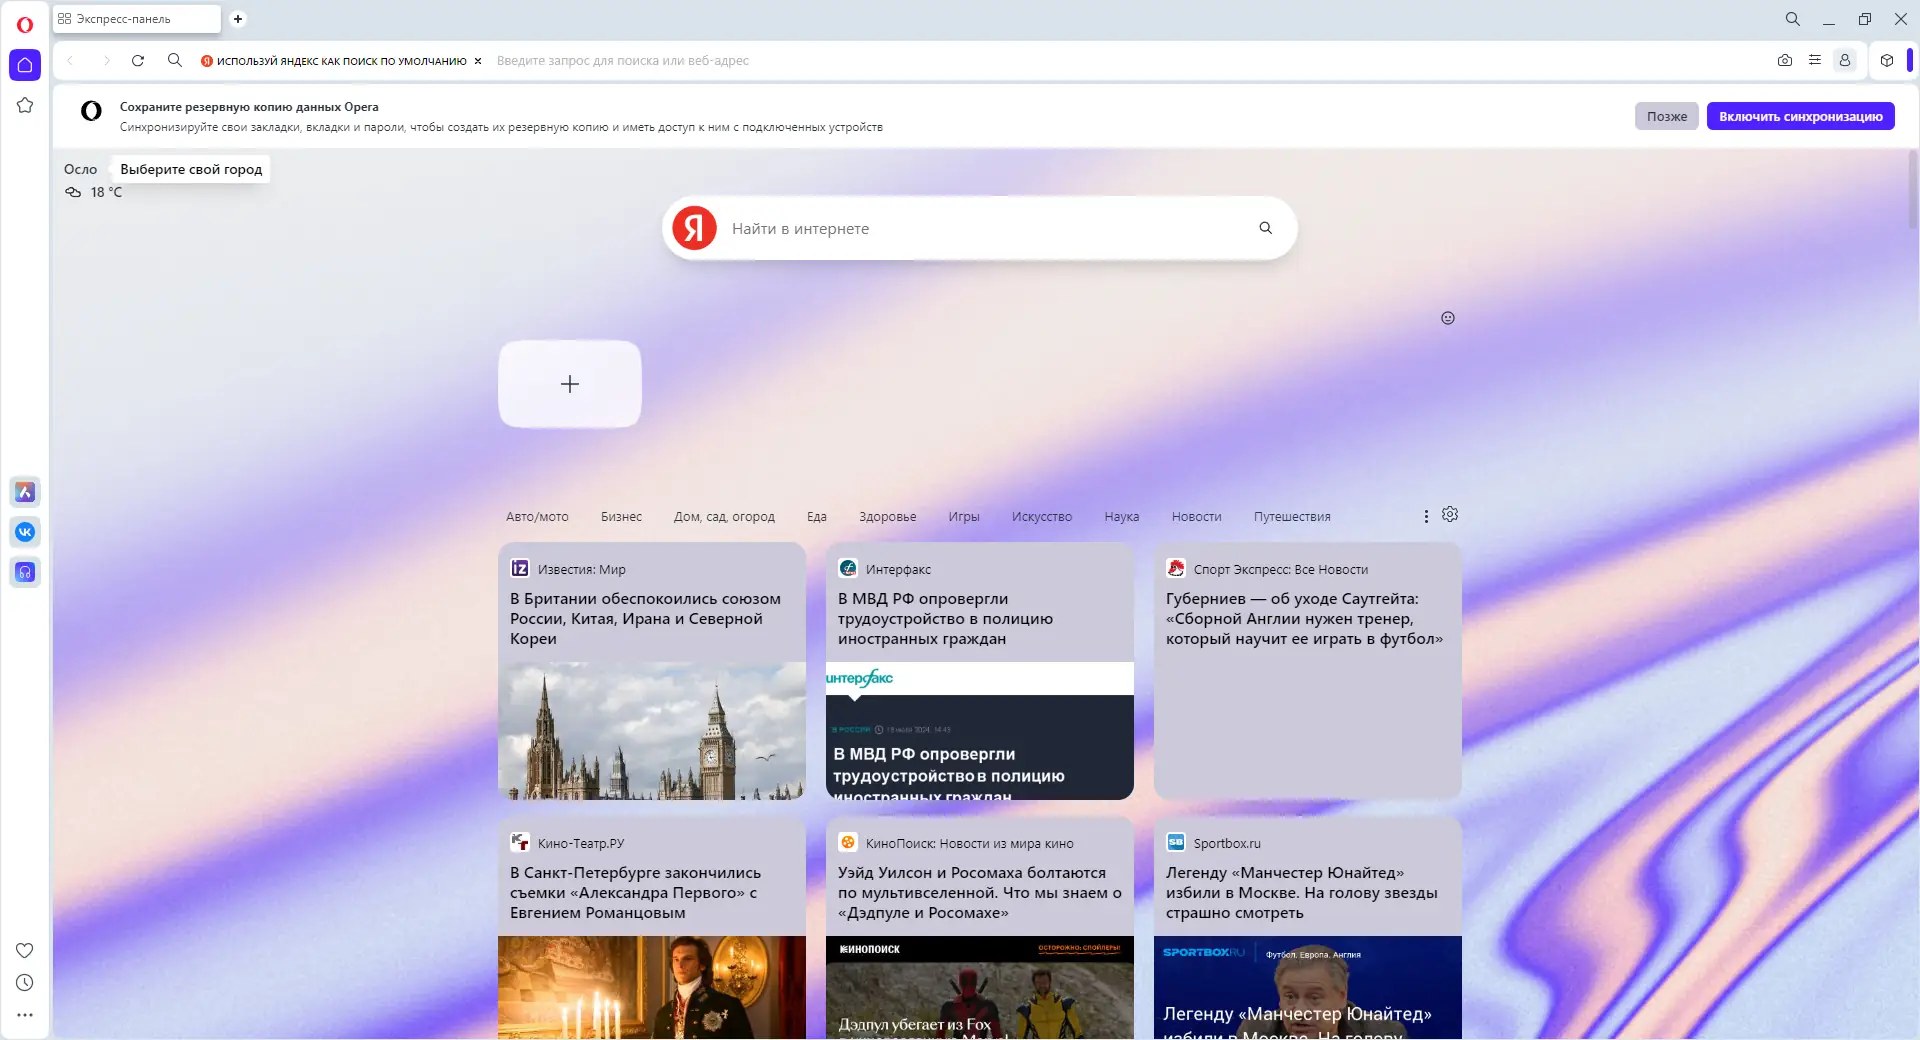This screenshot has height=1040, width=1920.
Task: Open the Губерниев Саутгейт sports headline
Action: [1305, 619]
